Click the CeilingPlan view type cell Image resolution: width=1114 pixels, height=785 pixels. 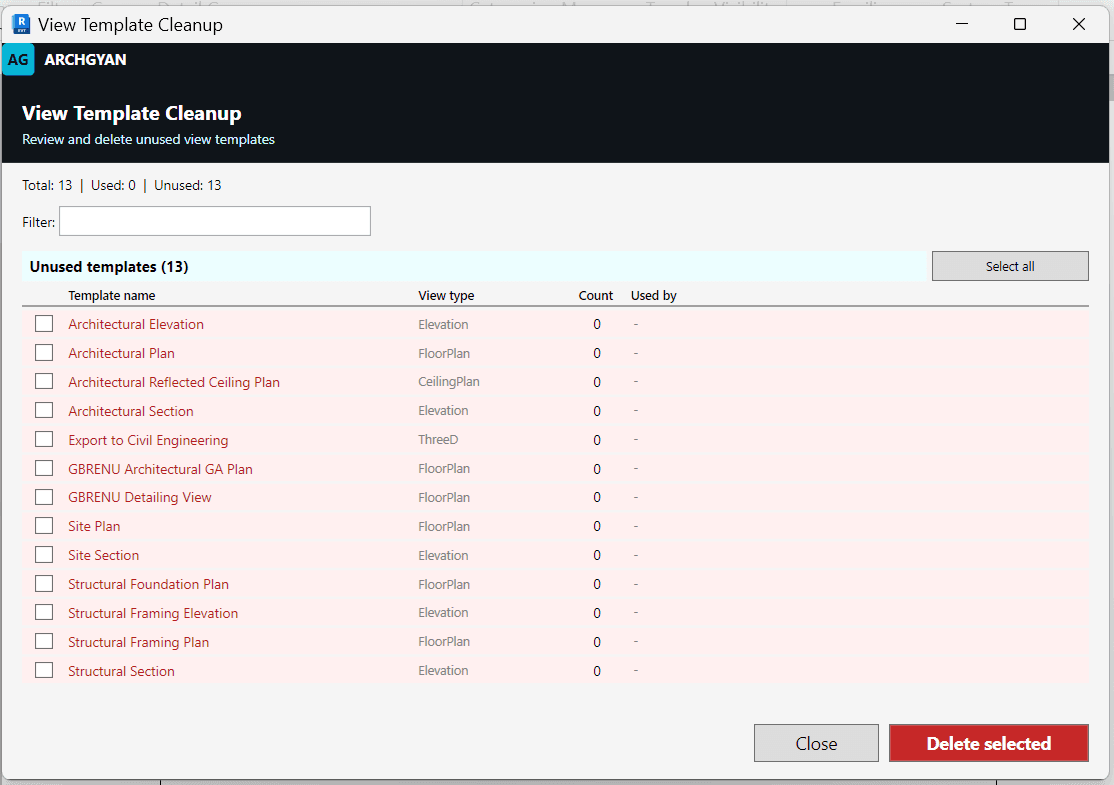pyautogui.click(x=448, y=381)
